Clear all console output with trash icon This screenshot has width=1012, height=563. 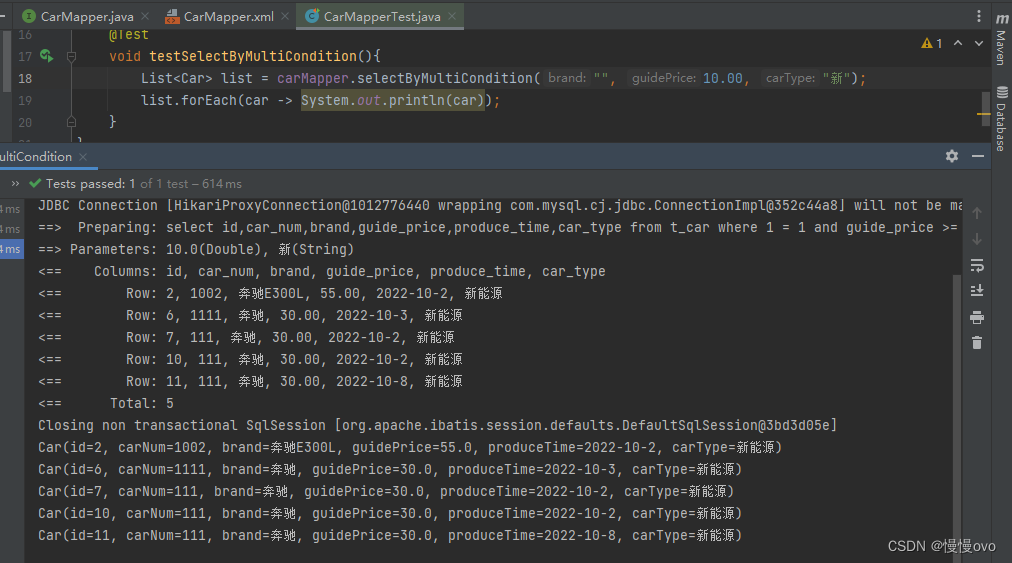pos(977,343)
